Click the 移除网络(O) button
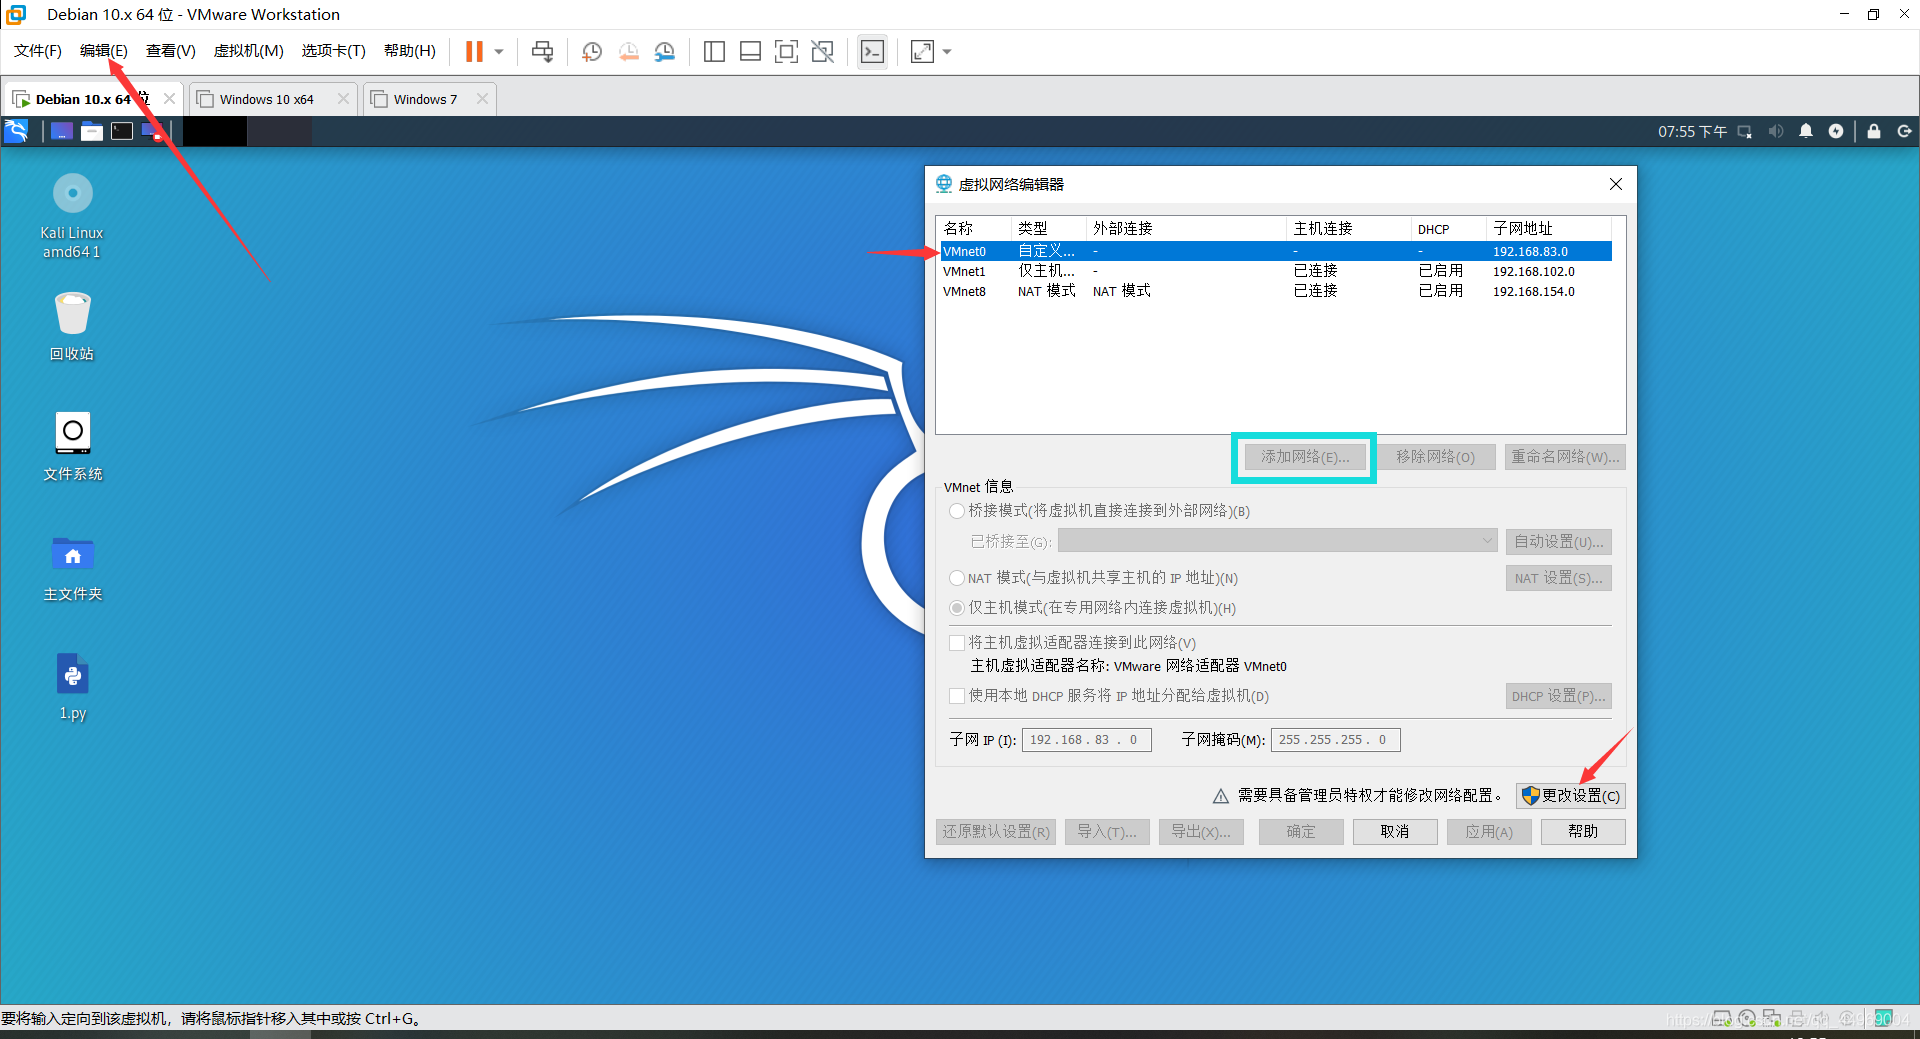 [x=1435, y=457]
